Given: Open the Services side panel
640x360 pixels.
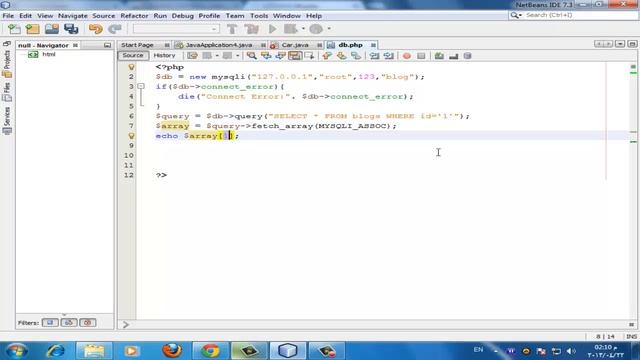Looking at the screenshot, I should pyautogui.click(x=7, y=121).
